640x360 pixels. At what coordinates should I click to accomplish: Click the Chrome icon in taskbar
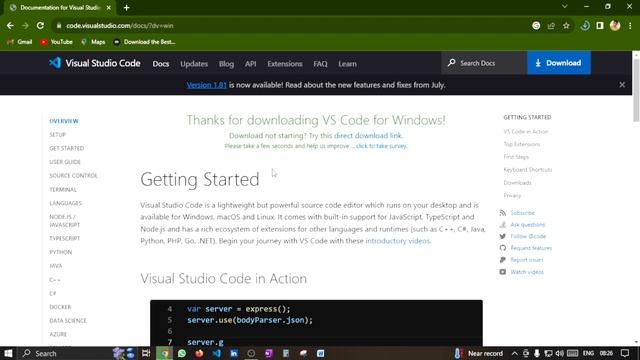click(164, 353)
